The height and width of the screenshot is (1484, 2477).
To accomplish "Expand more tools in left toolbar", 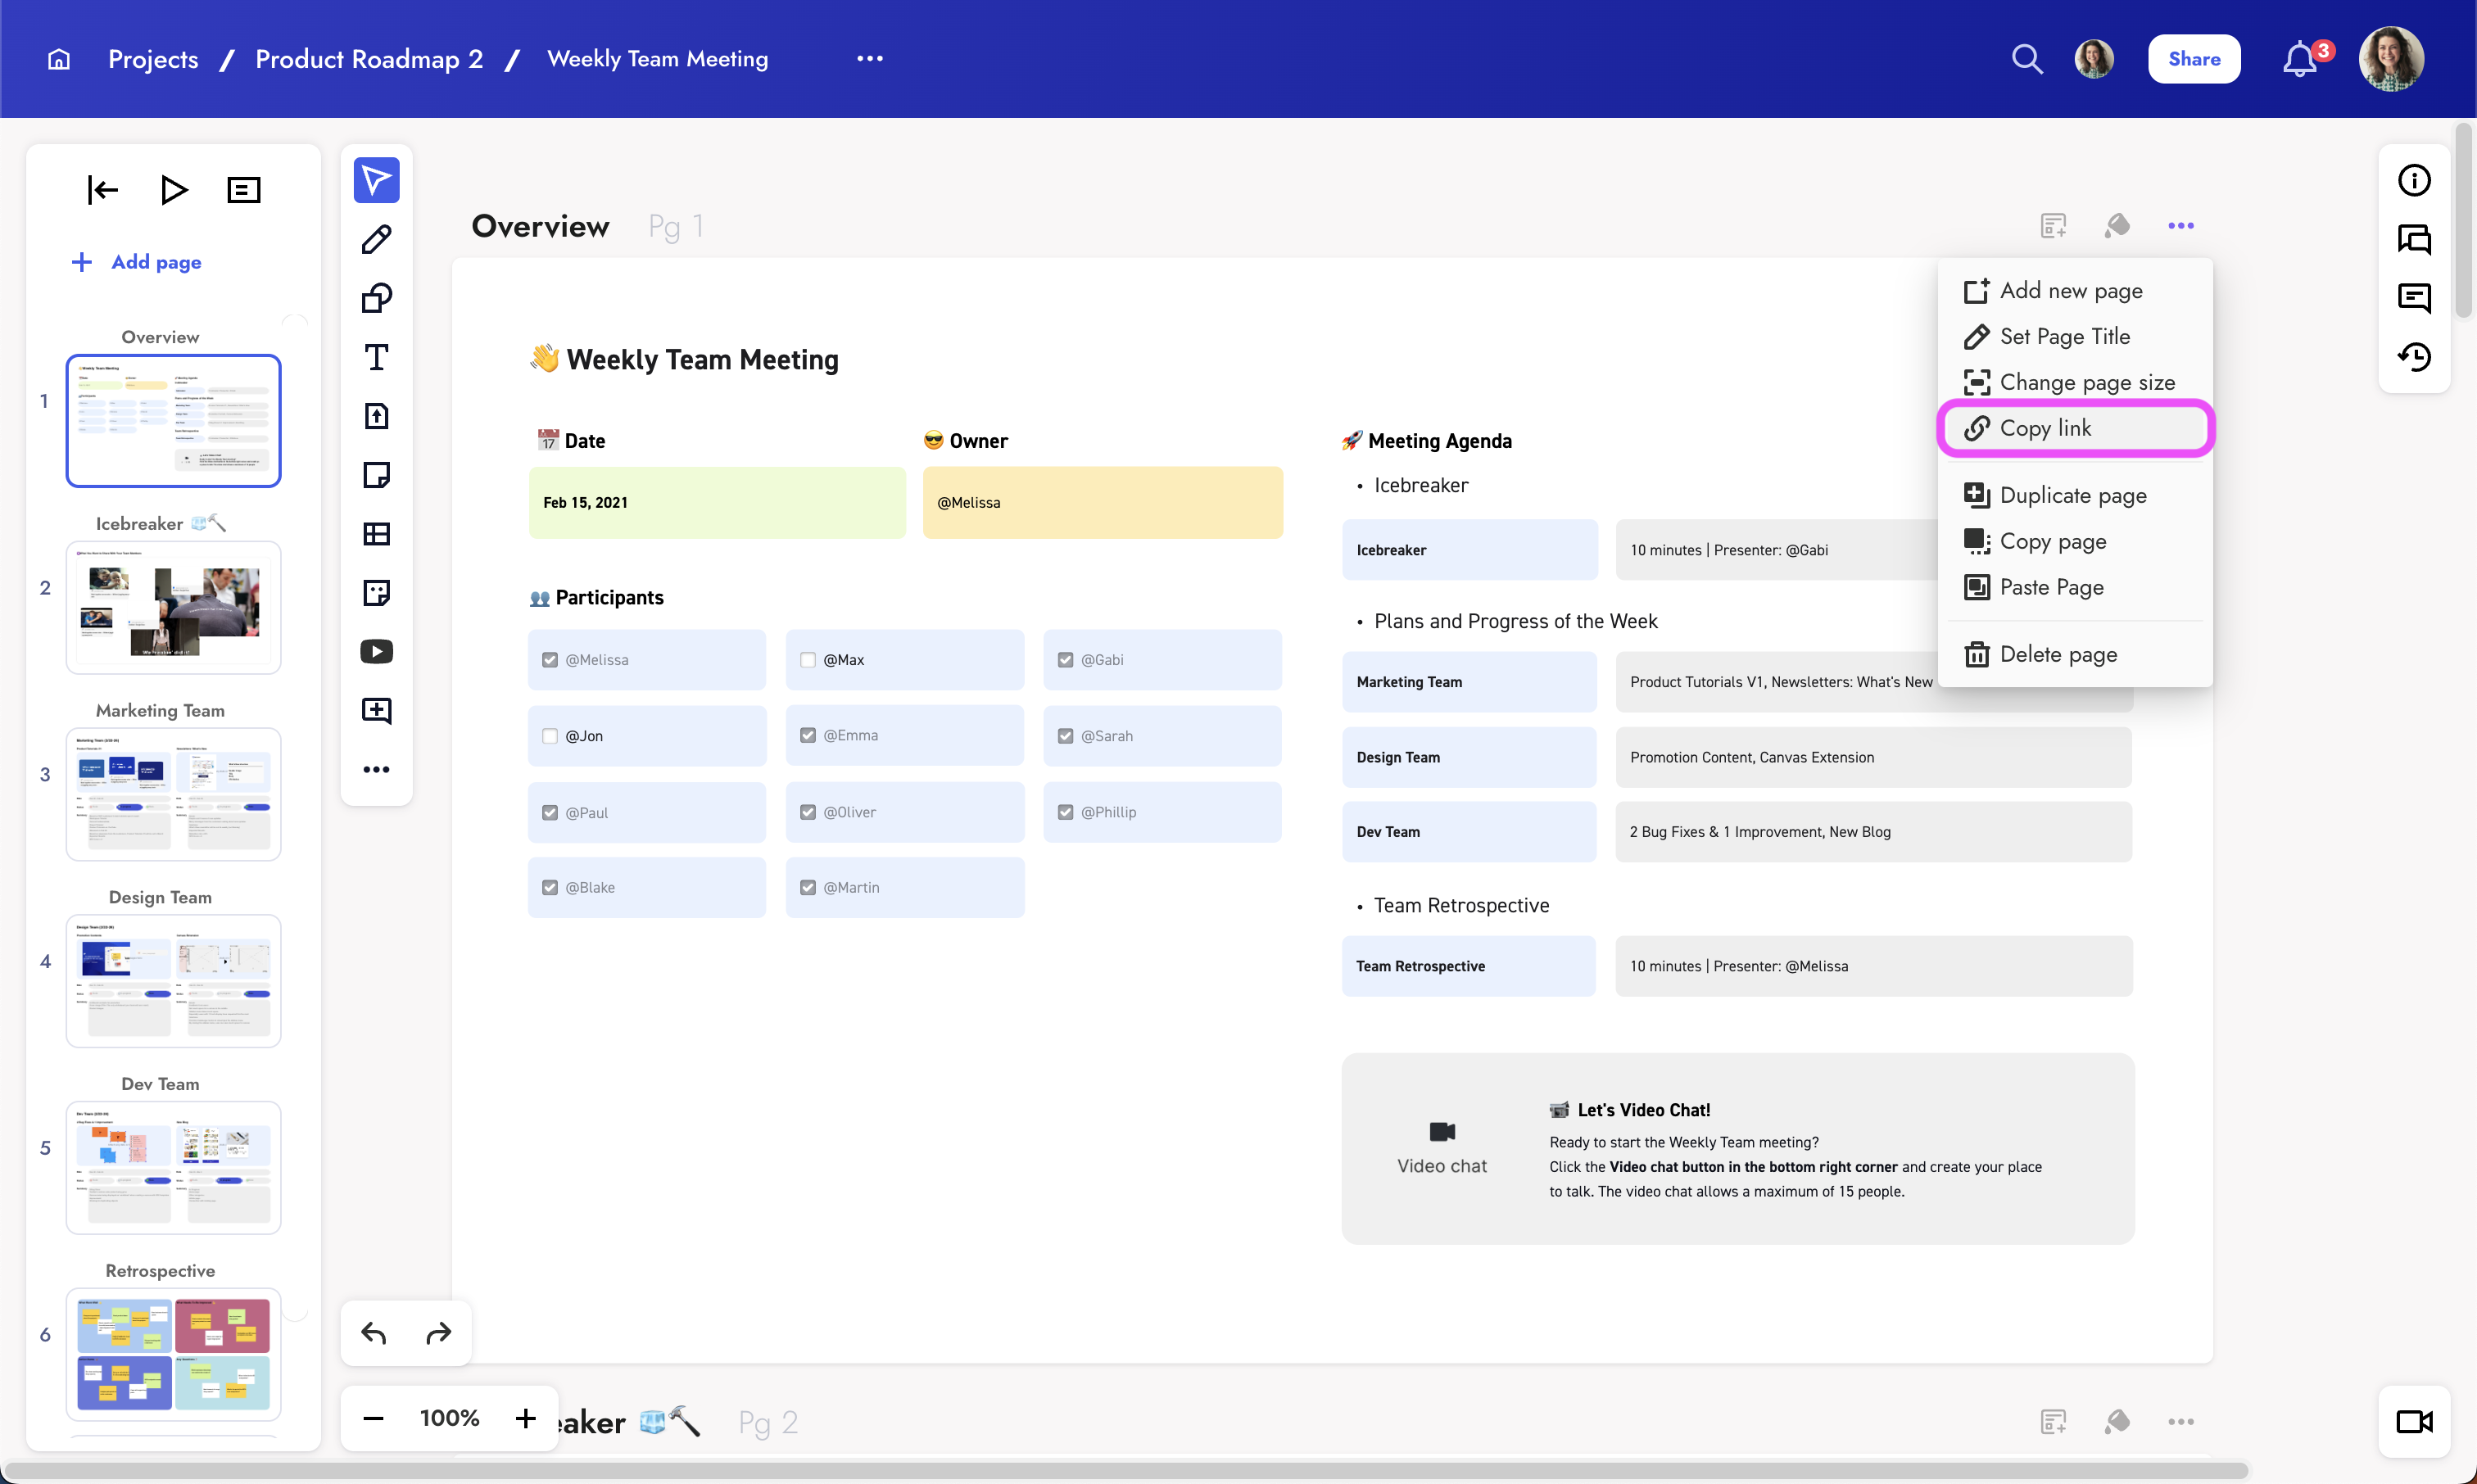I will pyautogui.click(x=376, y=769).
